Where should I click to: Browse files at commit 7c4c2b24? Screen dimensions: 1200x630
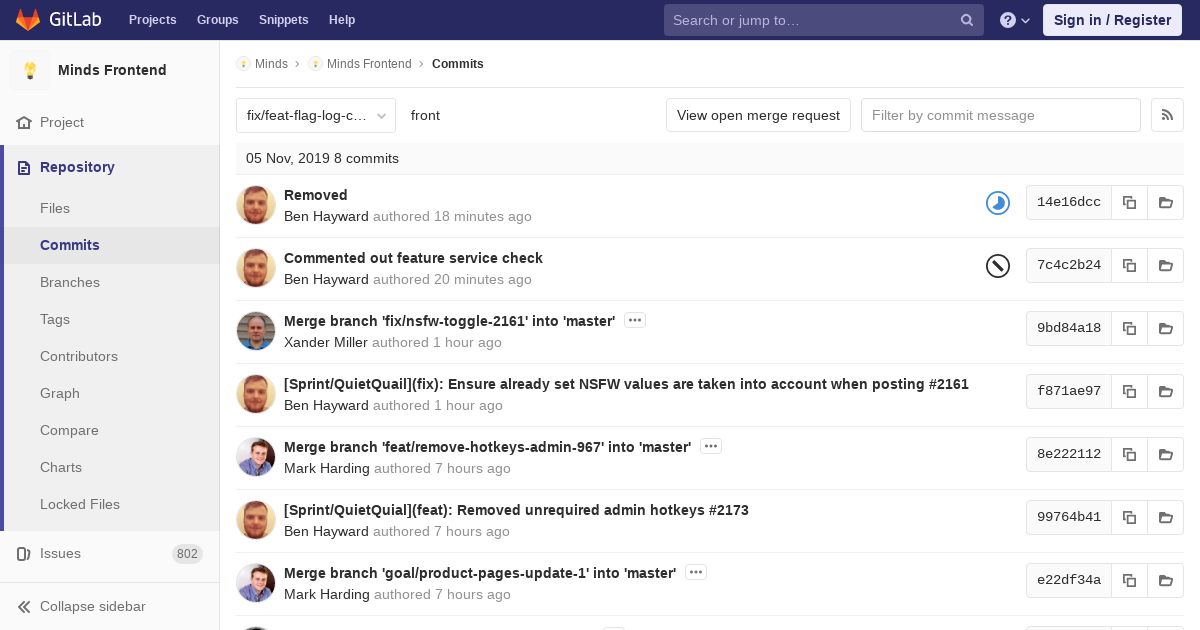[x=1165, y=265]
